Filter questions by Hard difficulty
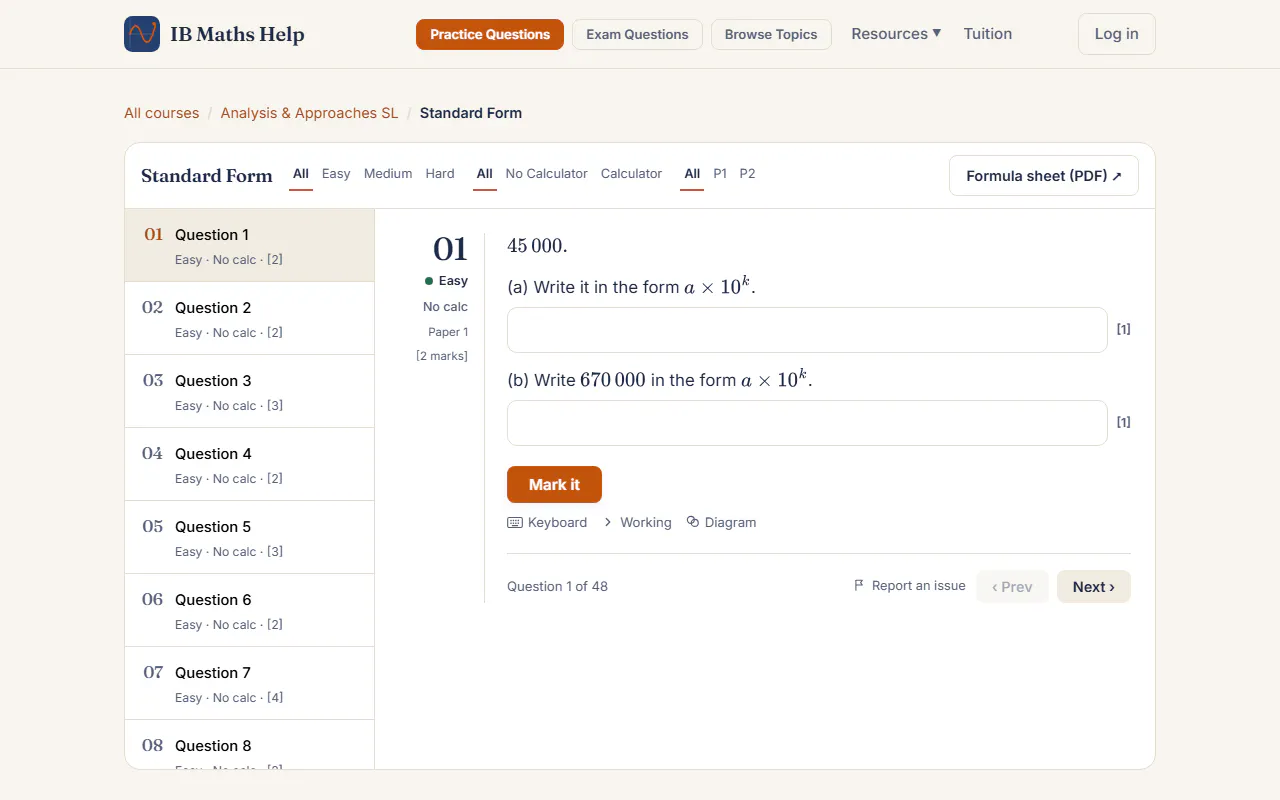Screen dimensions: 1280x800 coord(440,174)
